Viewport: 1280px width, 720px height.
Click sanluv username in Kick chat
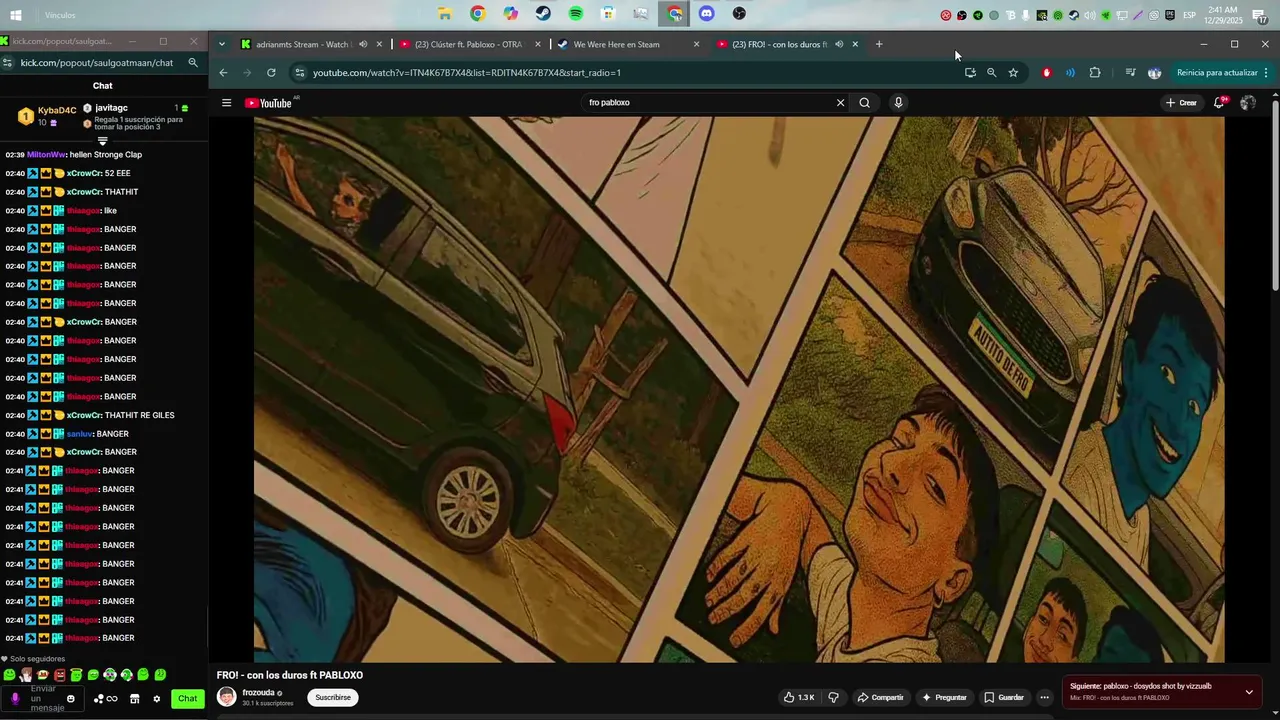pyautogui.click(x=80, y=434)
